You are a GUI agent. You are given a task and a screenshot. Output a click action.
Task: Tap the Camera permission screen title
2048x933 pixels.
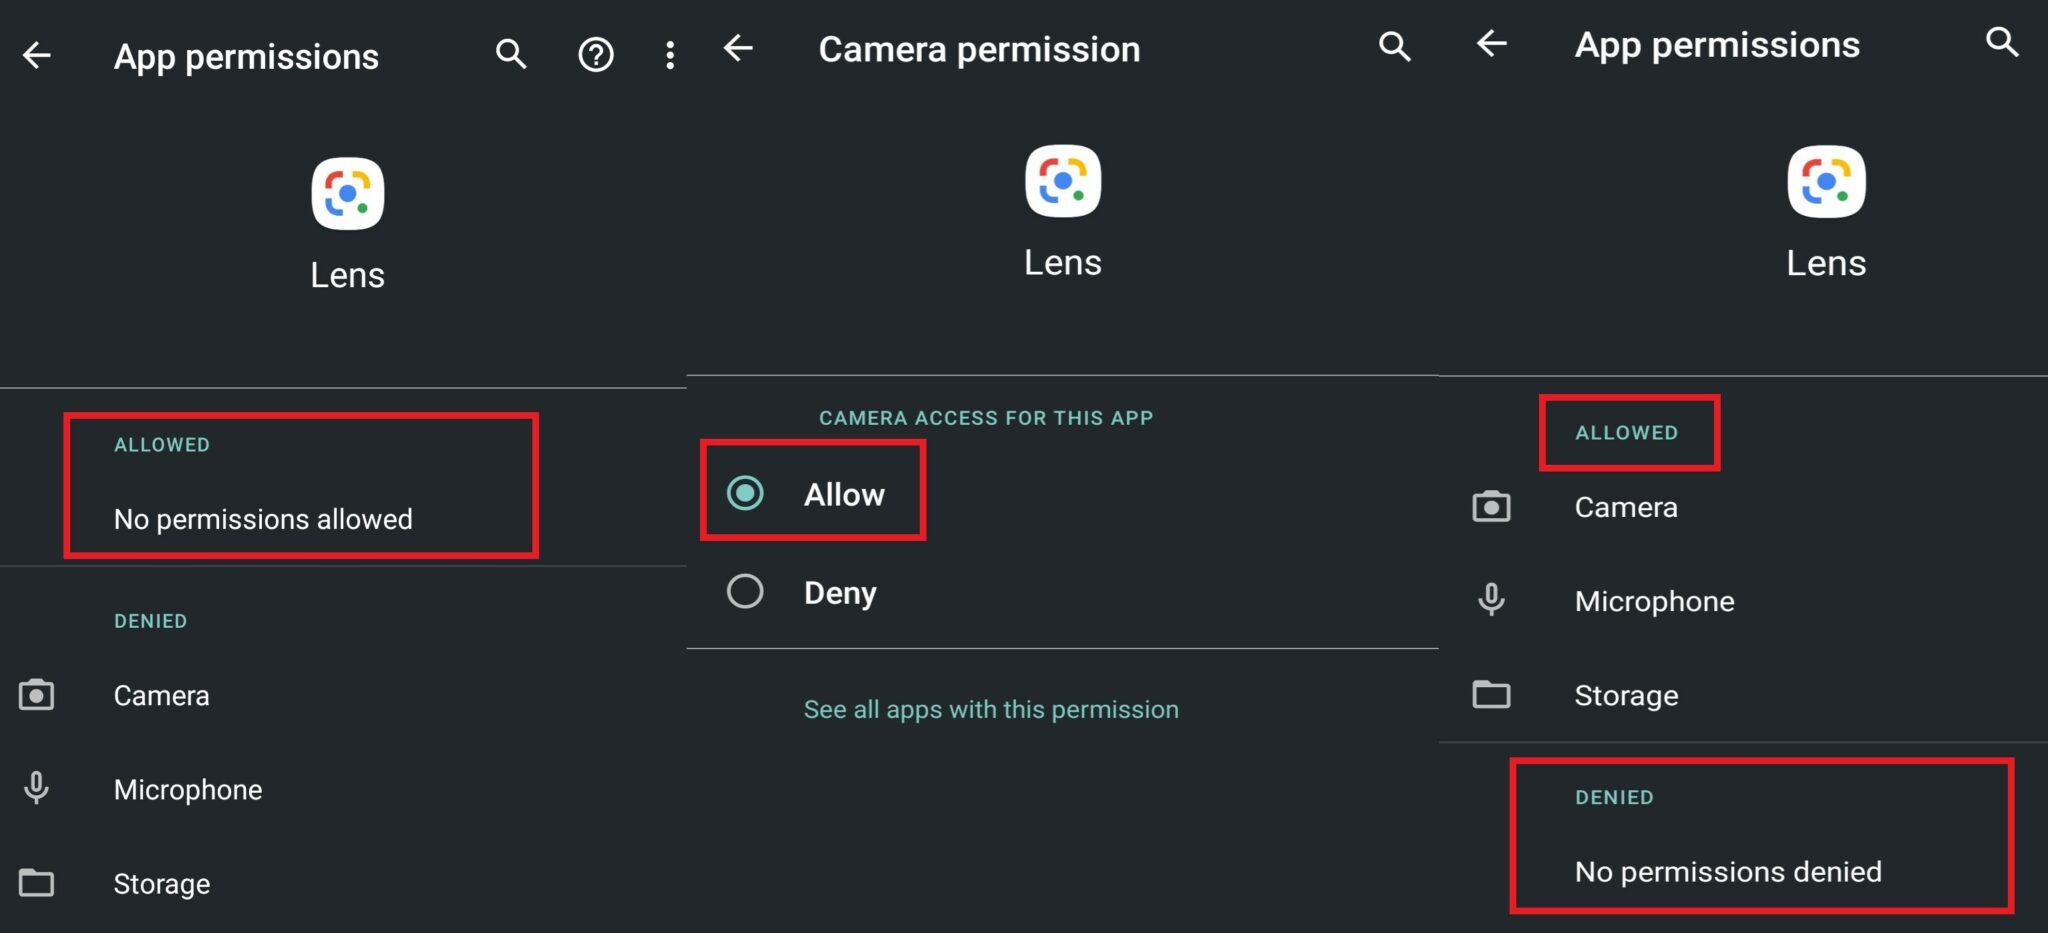tap(979, 48)
